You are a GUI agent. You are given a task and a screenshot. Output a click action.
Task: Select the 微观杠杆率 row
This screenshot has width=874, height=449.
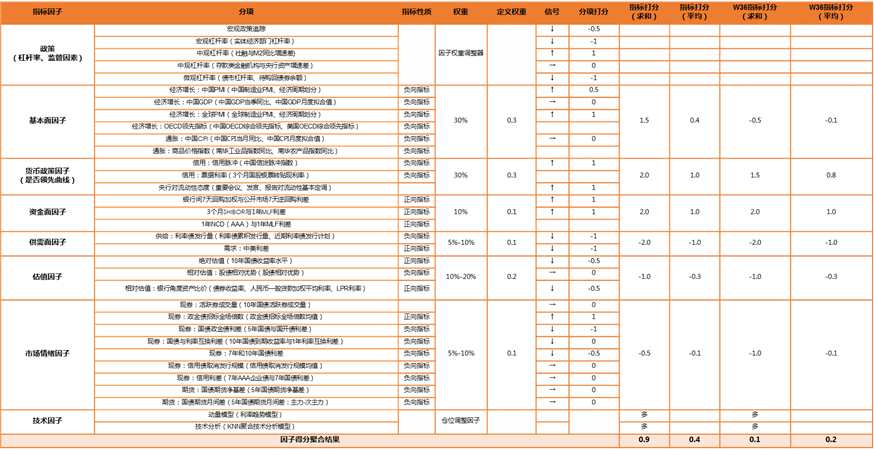coord(246,78)
